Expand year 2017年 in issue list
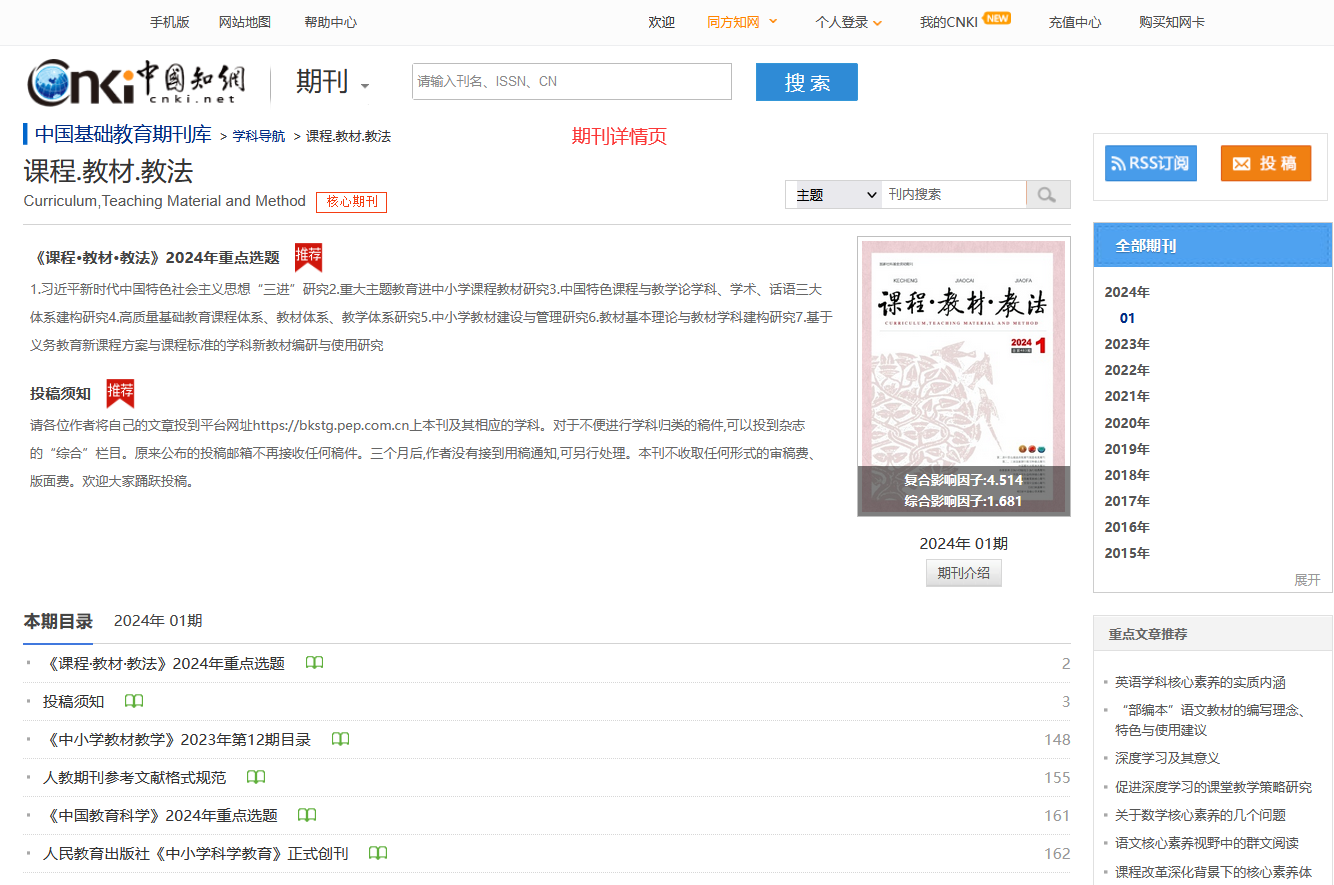This screenshot has width=1334, height=885. (1127, 501)
